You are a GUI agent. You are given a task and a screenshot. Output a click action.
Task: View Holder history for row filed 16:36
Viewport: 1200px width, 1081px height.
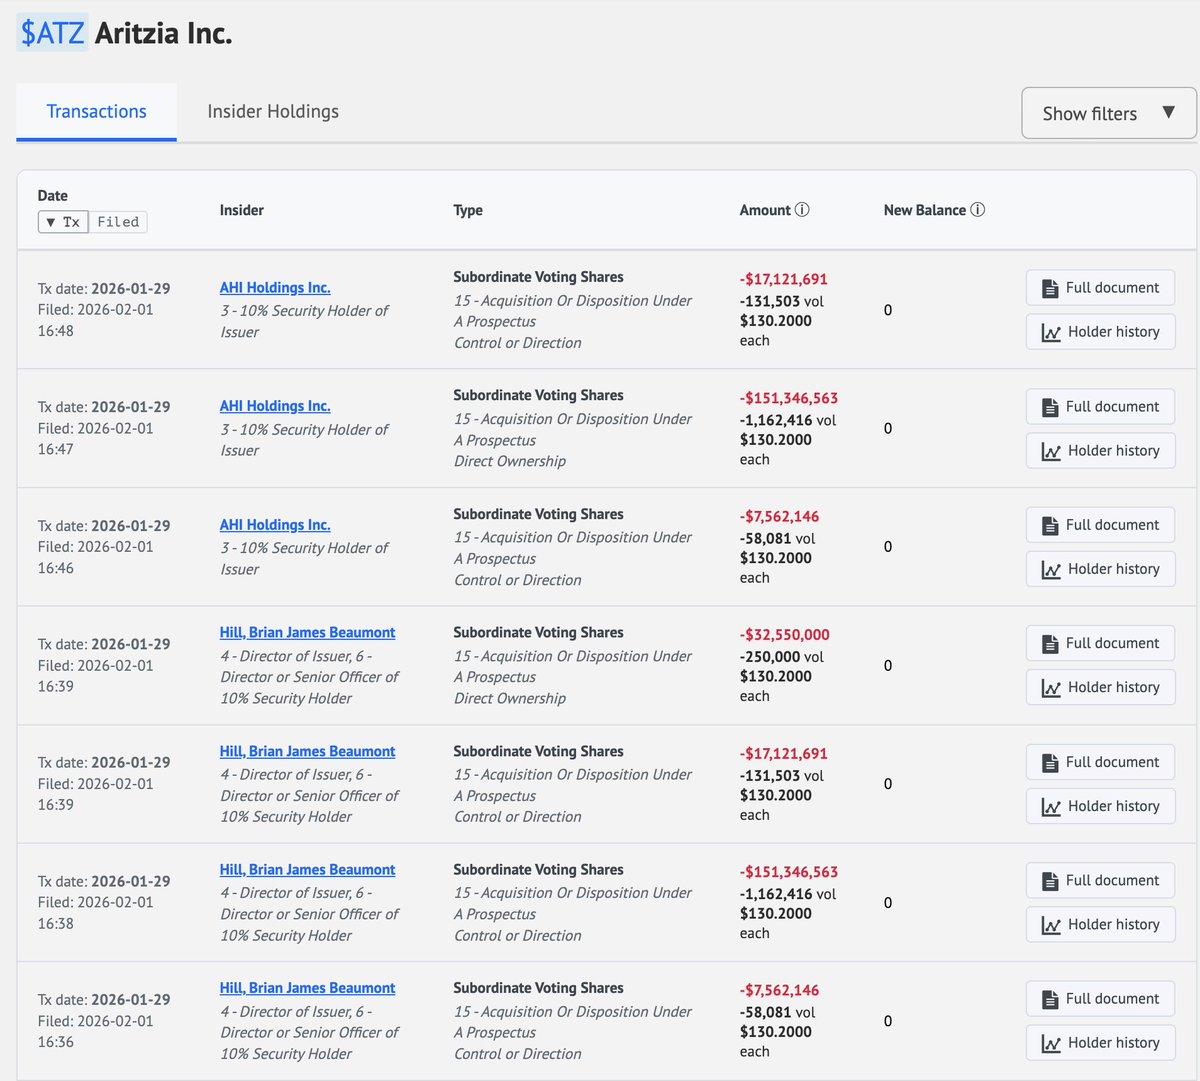click(x=1100, y=1043)
